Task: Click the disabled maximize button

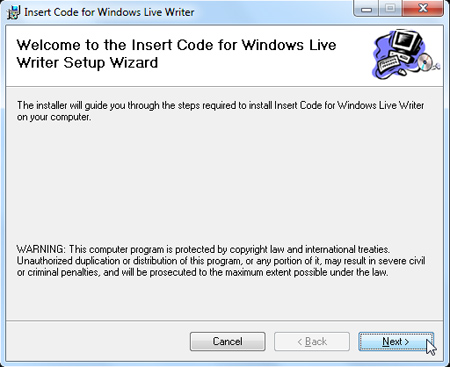Action: click(x=390, y=8)
